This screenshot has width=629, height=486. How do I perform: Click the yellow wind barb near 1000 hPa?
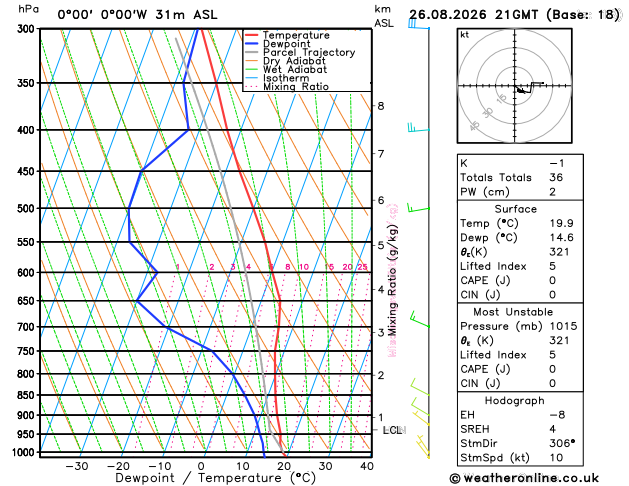[422, 446]
